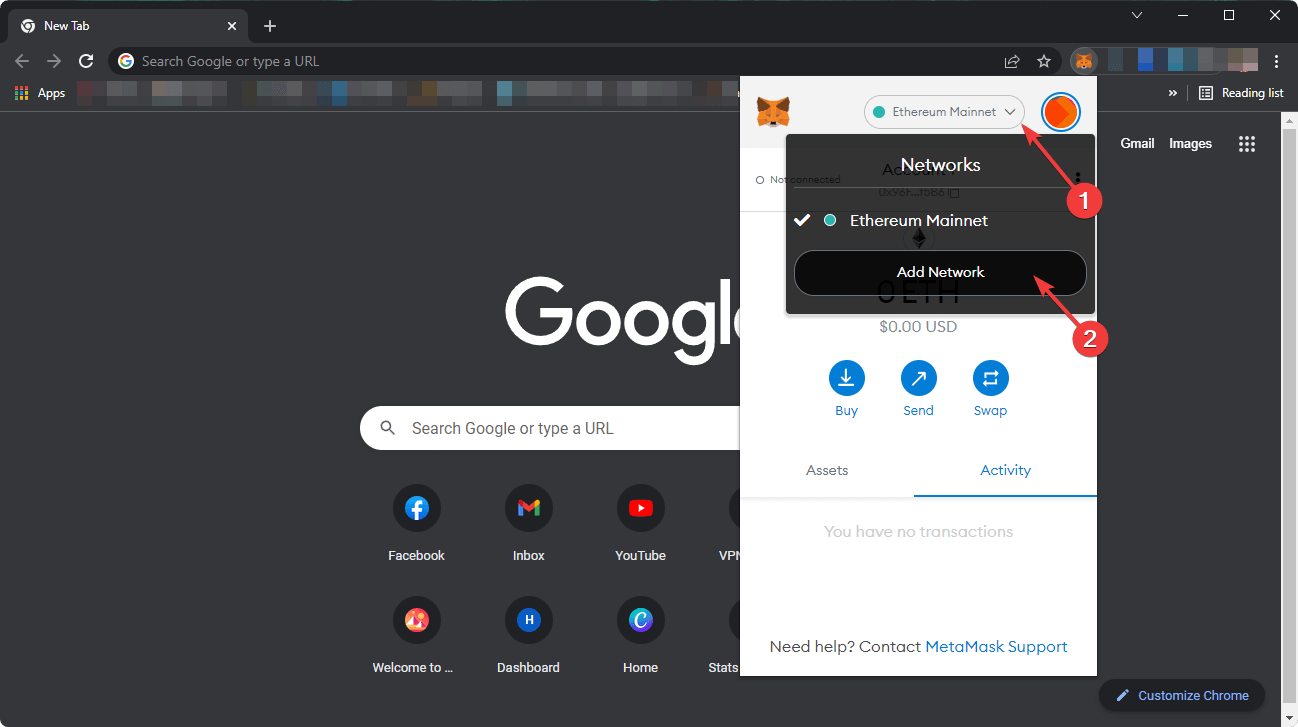Click the Buy download icon button
The width and height of the screenshot is (1298, 727).
(846, 378)
